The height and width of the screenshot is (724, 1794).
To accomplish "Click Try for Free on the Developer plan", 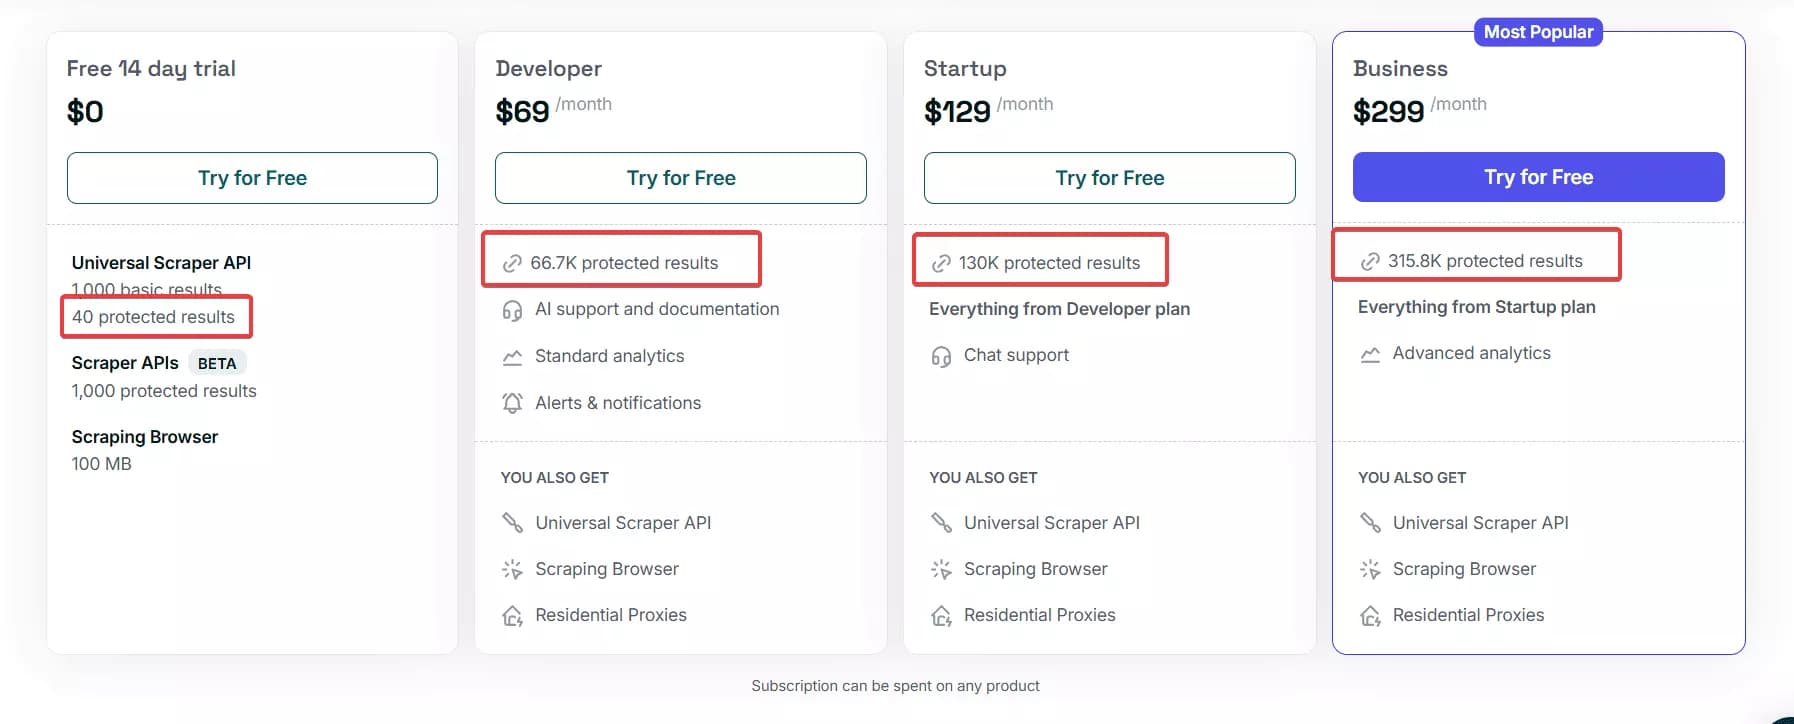I will (x=681, y=177).
